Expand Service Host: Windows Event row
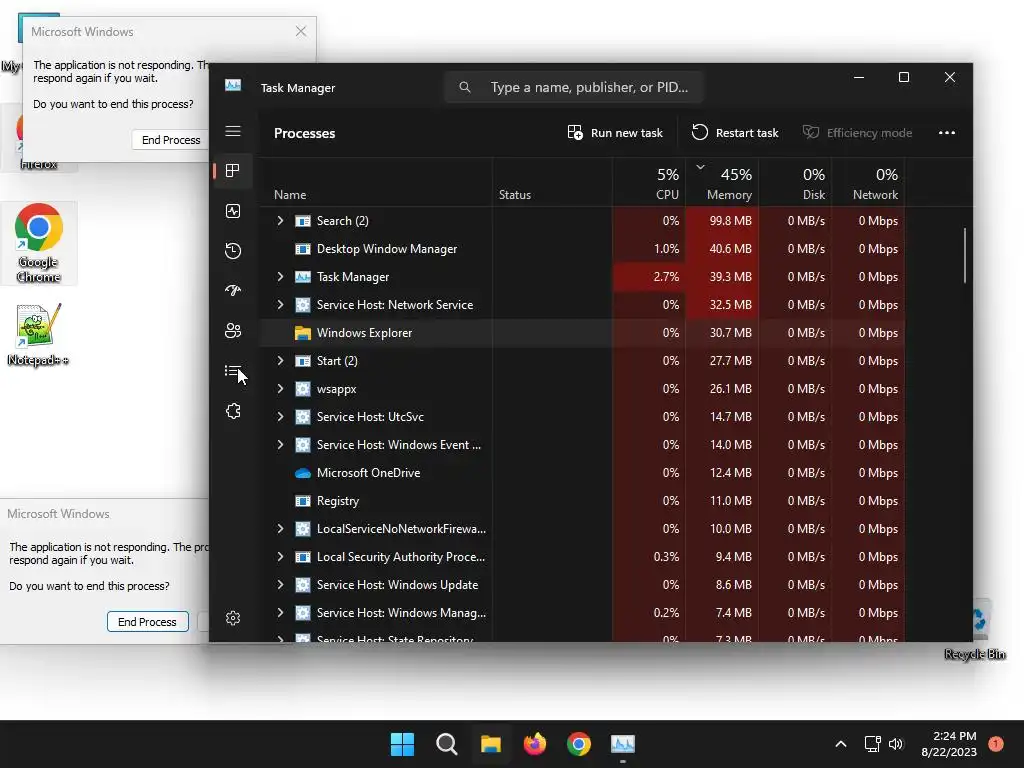Image resolution: width=1024 pixels, height=768 pixels. coord(280,445)
